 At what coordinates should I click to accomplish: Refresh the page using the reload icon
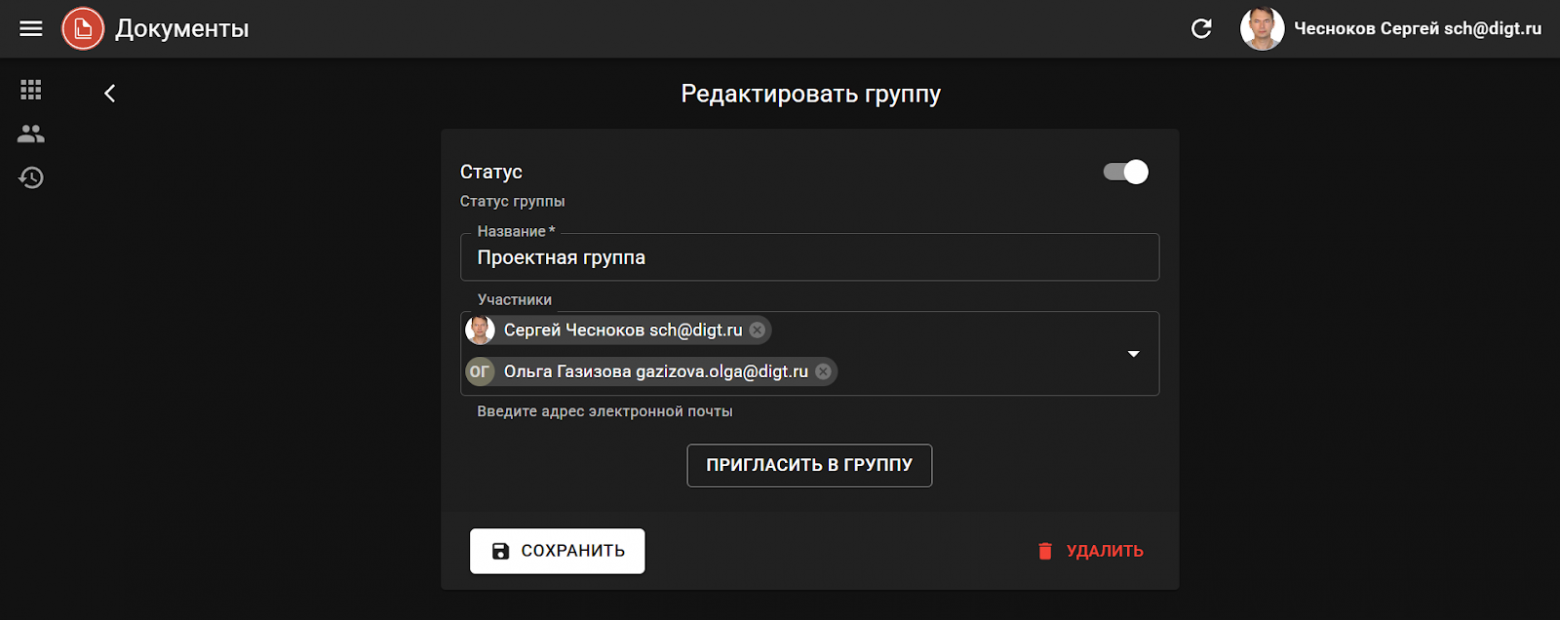[x=1200, y=28]
